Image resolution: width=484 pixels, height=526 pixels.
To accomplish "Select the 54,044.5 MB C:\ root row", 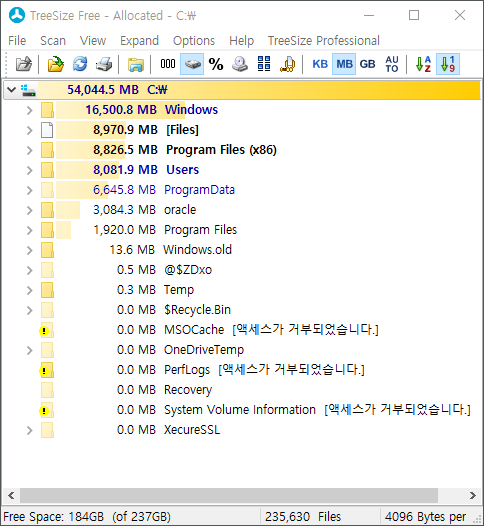I will tap(242, 90).
